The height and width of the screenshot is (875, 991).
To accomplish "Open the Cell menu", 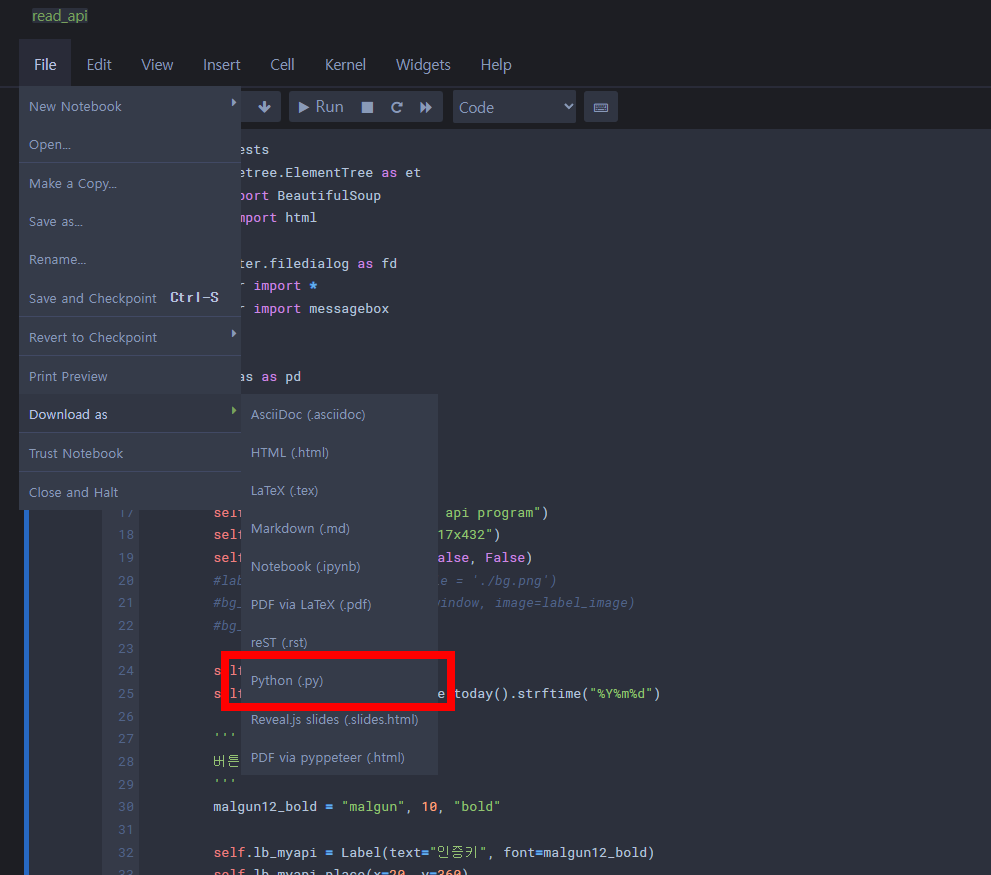I will [283, 64].
